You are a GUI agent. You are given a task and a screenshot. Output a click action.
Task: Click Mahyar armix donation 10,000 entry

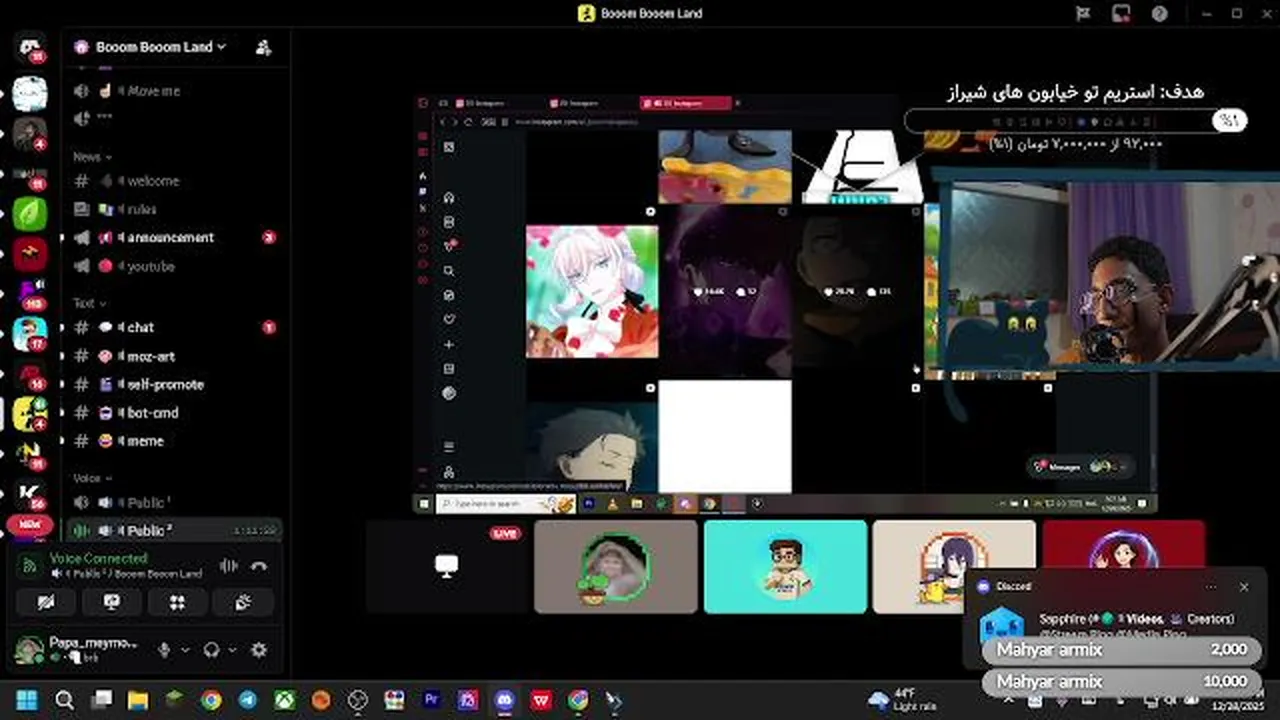(x=1121, y=682)
